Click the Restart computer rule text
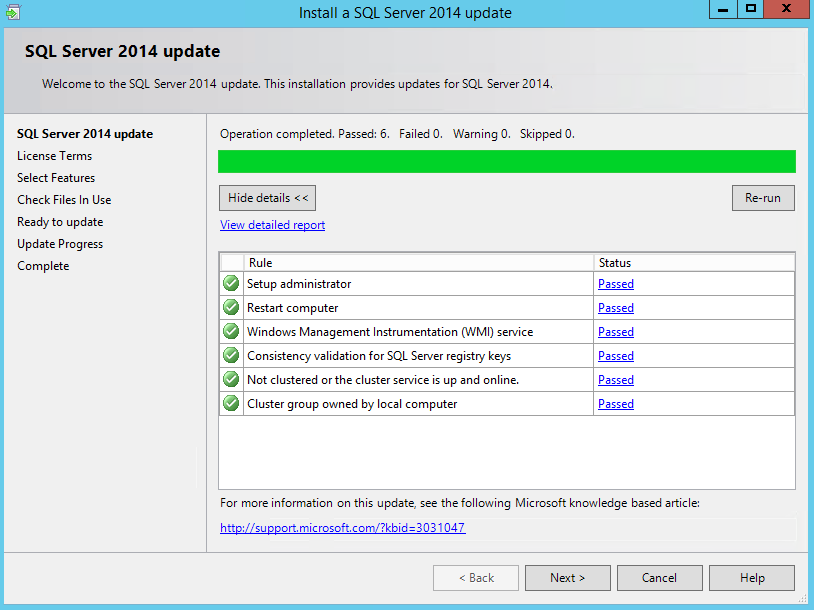 pyautogui.click(x=292, y=308)
